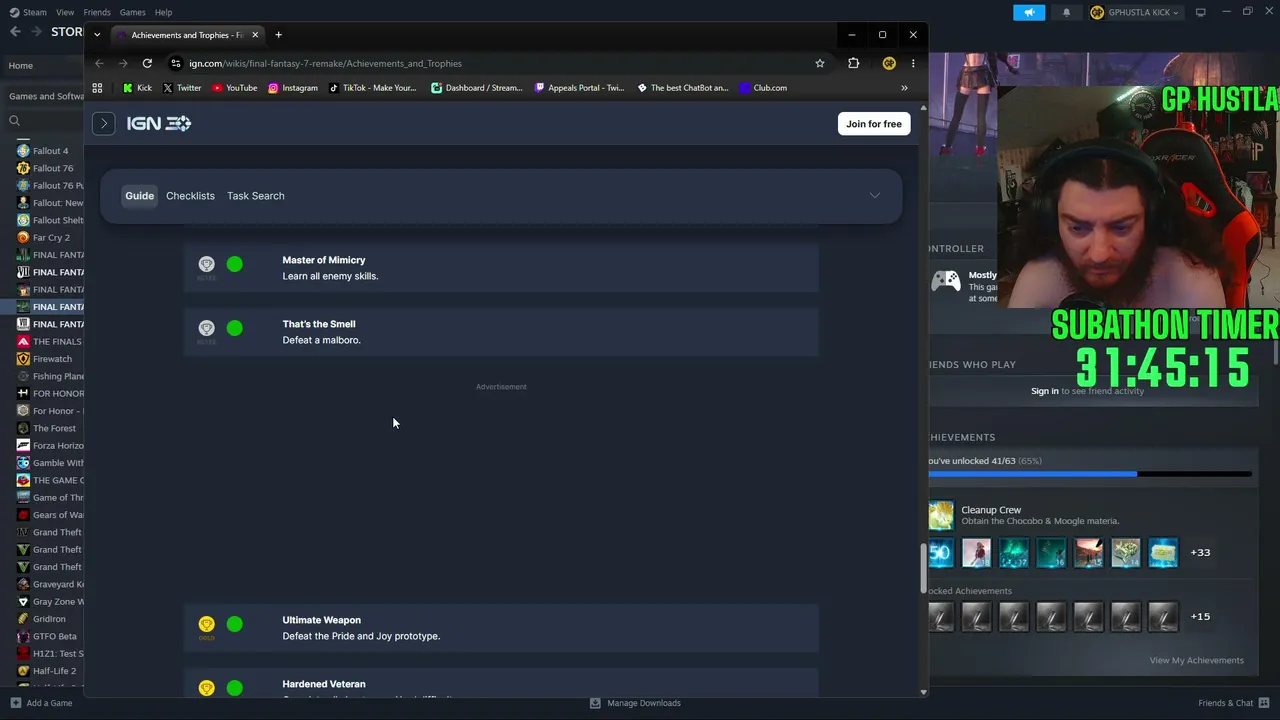Viewport: 1280px width, 720px height.
Task: Open the Instagram bookmark
Action: 292,88
